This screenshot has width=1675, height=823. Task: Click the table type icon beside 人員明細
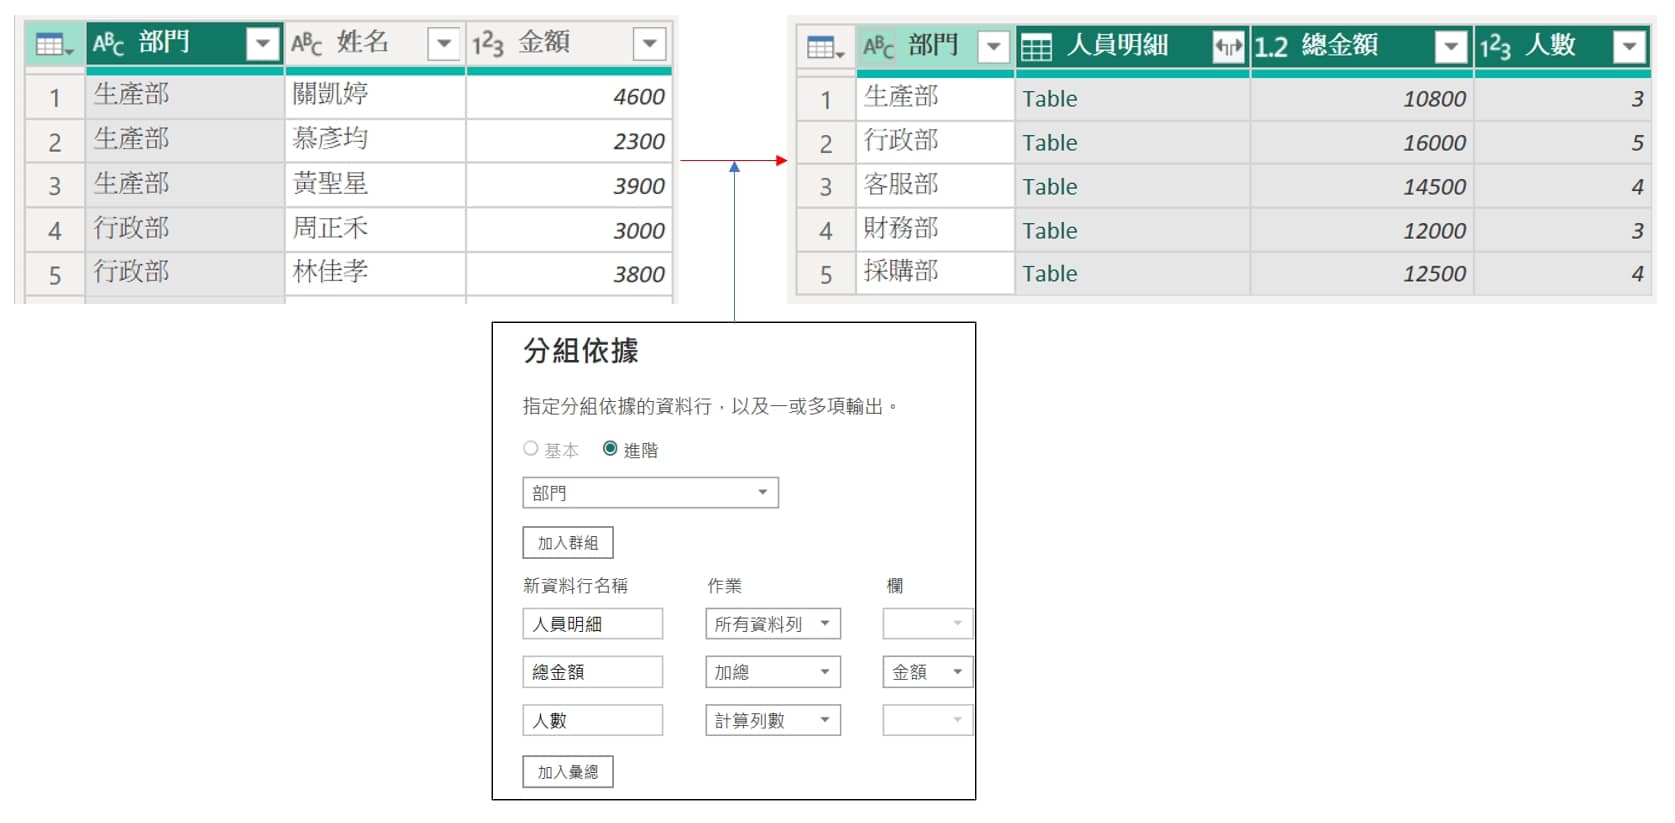coord(1036,47)
